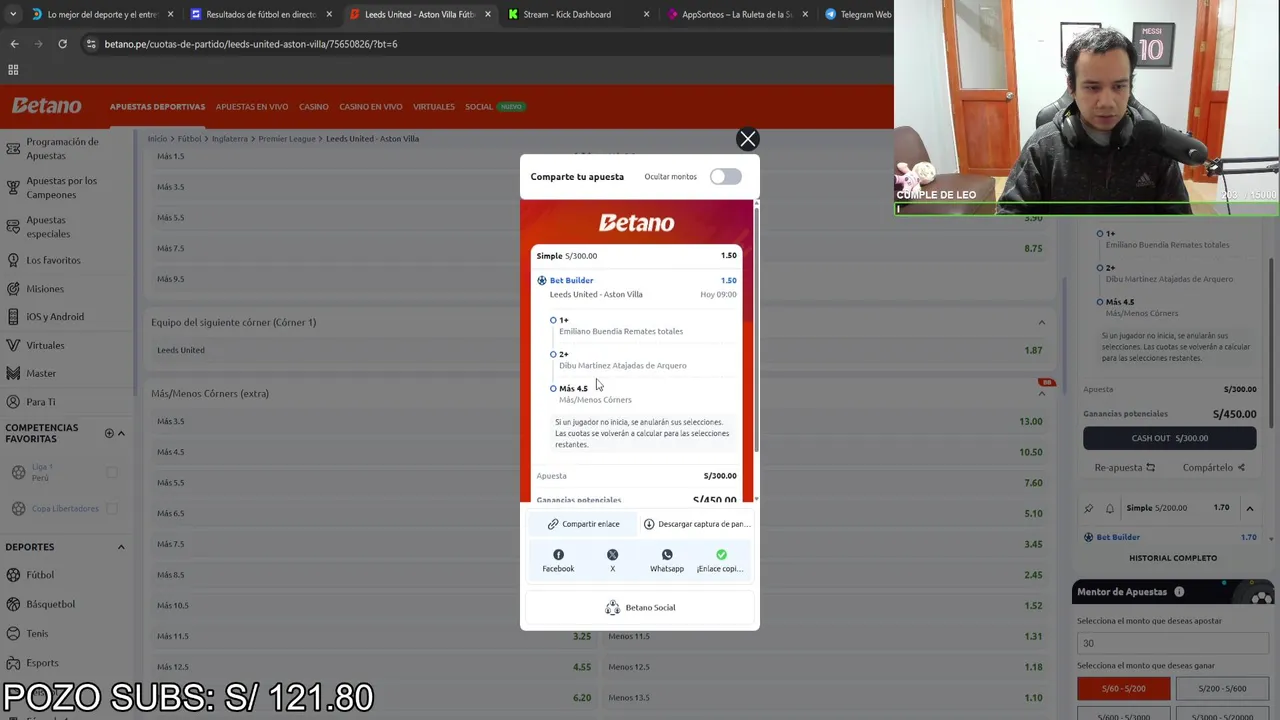Select Básquetbol sport in sidebar

pyautogui.click(x=50, y=604)
